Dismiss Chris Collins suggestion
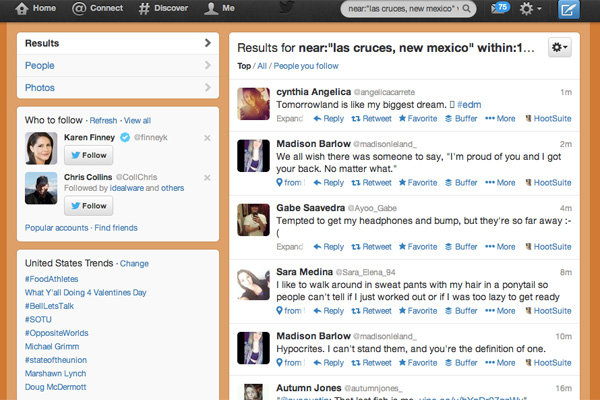The width and height of the screenshot is (600, 400). (x=207, y=178)
